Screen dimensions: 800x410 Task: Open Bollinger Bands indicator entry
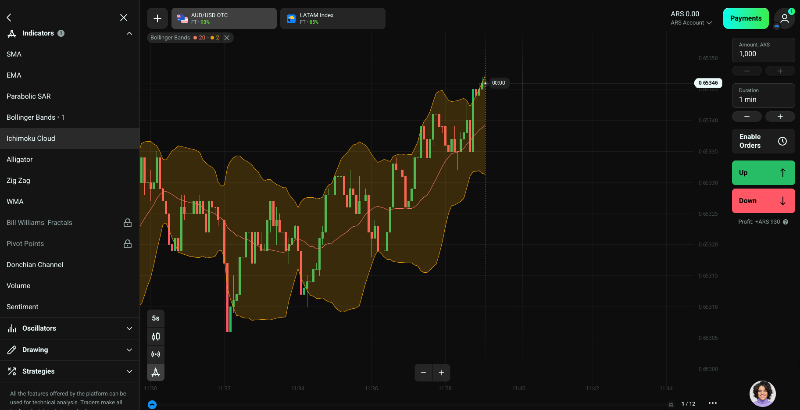[69, 117]
